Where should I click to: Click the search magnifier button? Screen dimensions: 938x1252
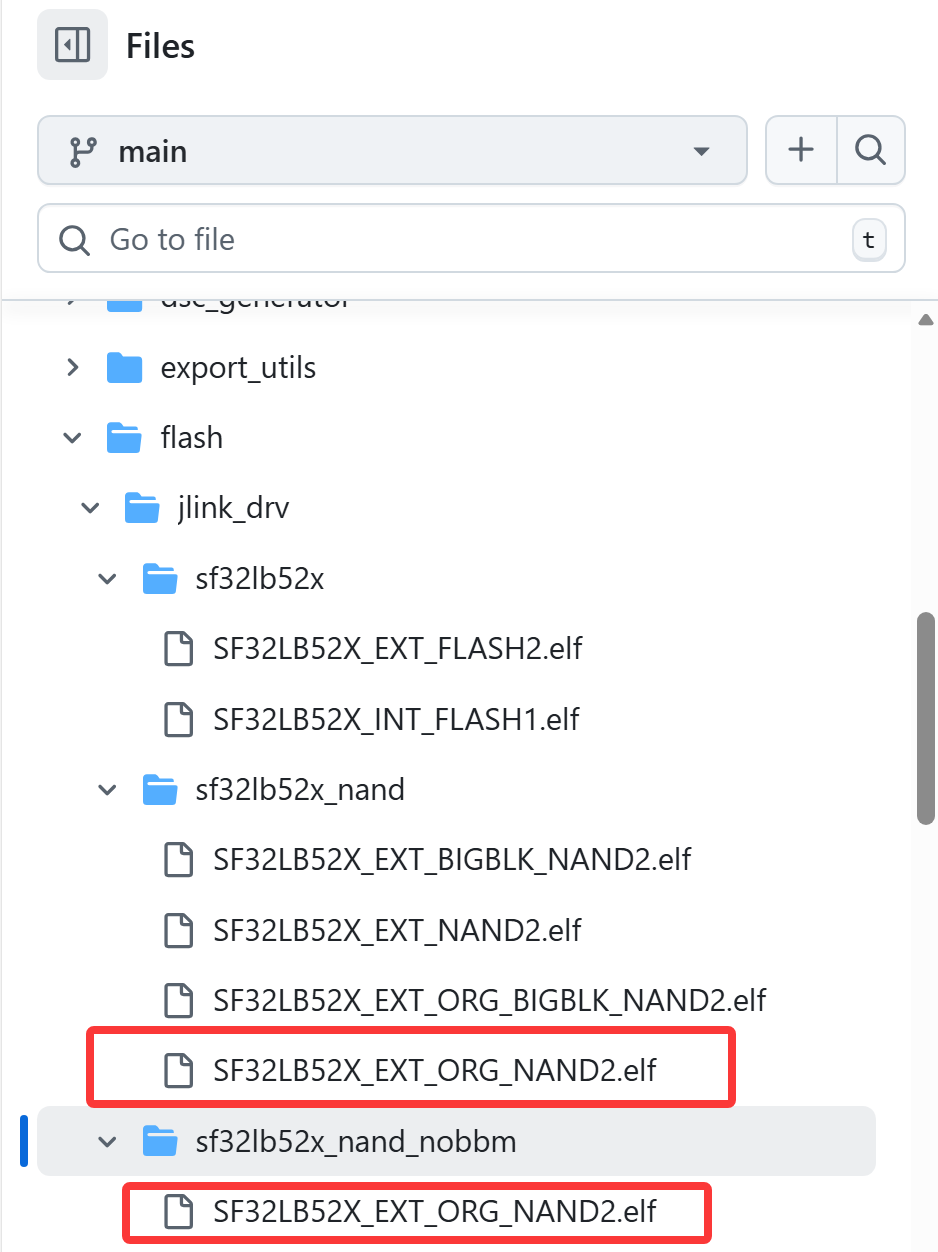click(870, 151)
